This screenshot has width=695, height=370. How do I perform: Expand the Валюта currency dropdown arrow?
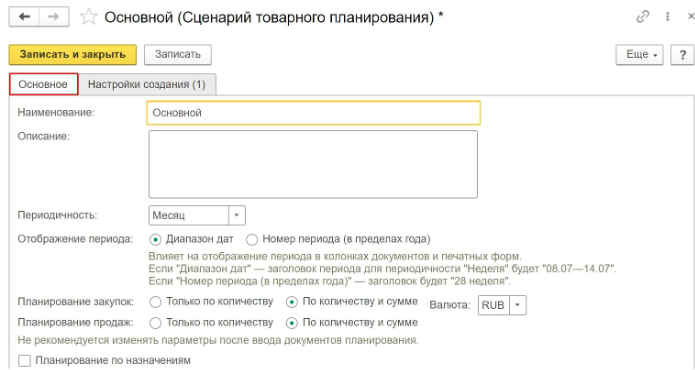pyautogui.click(x=518, y=305)
